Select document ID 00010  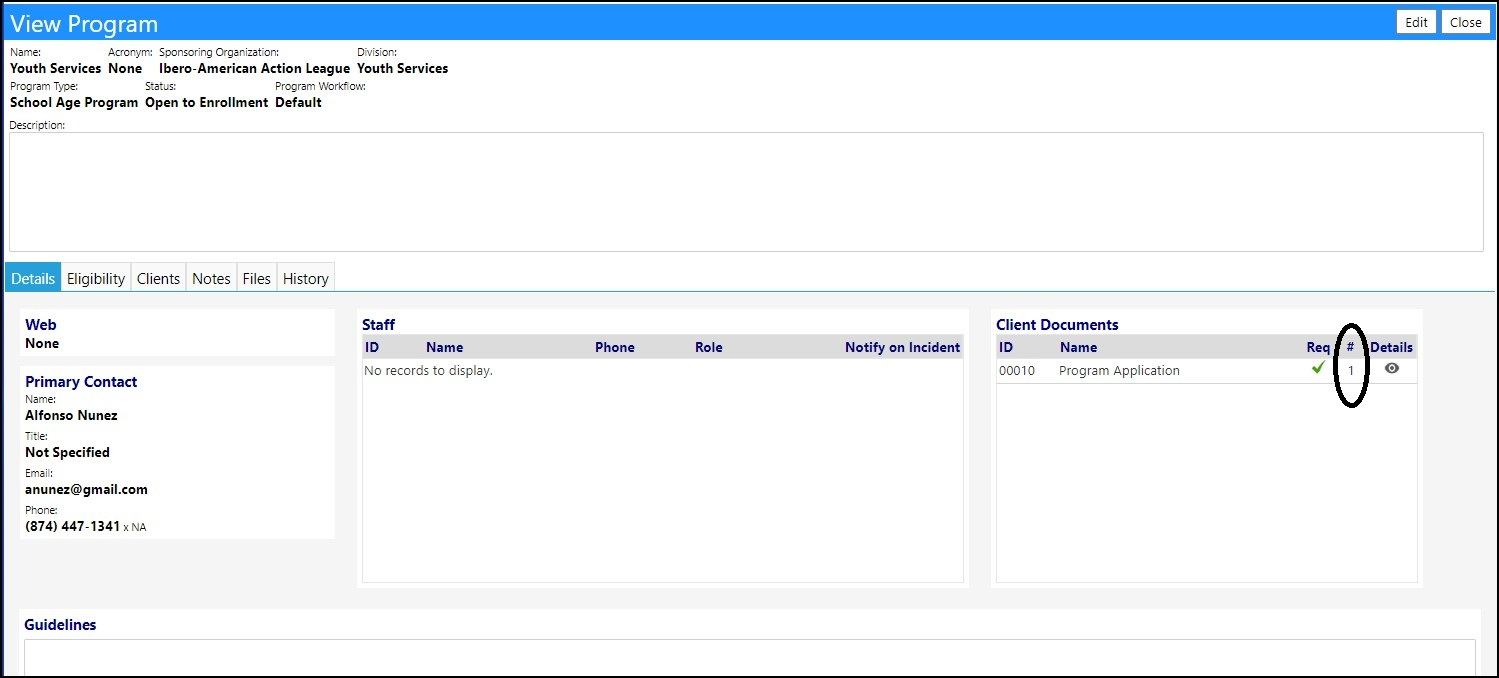click(x=1017, y=370)
